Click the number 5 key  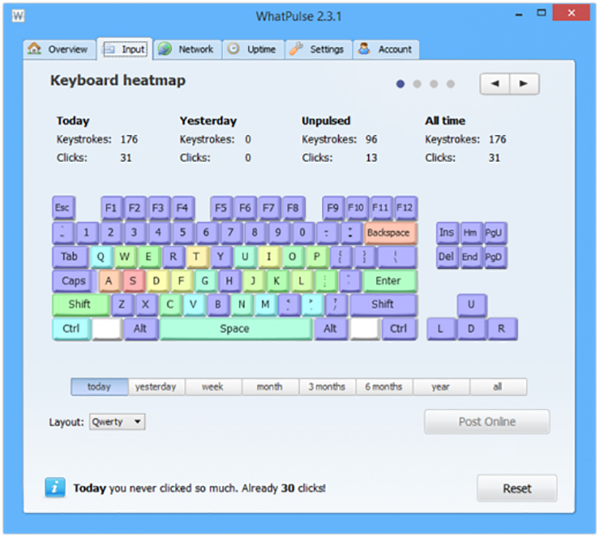pos(183,232)
